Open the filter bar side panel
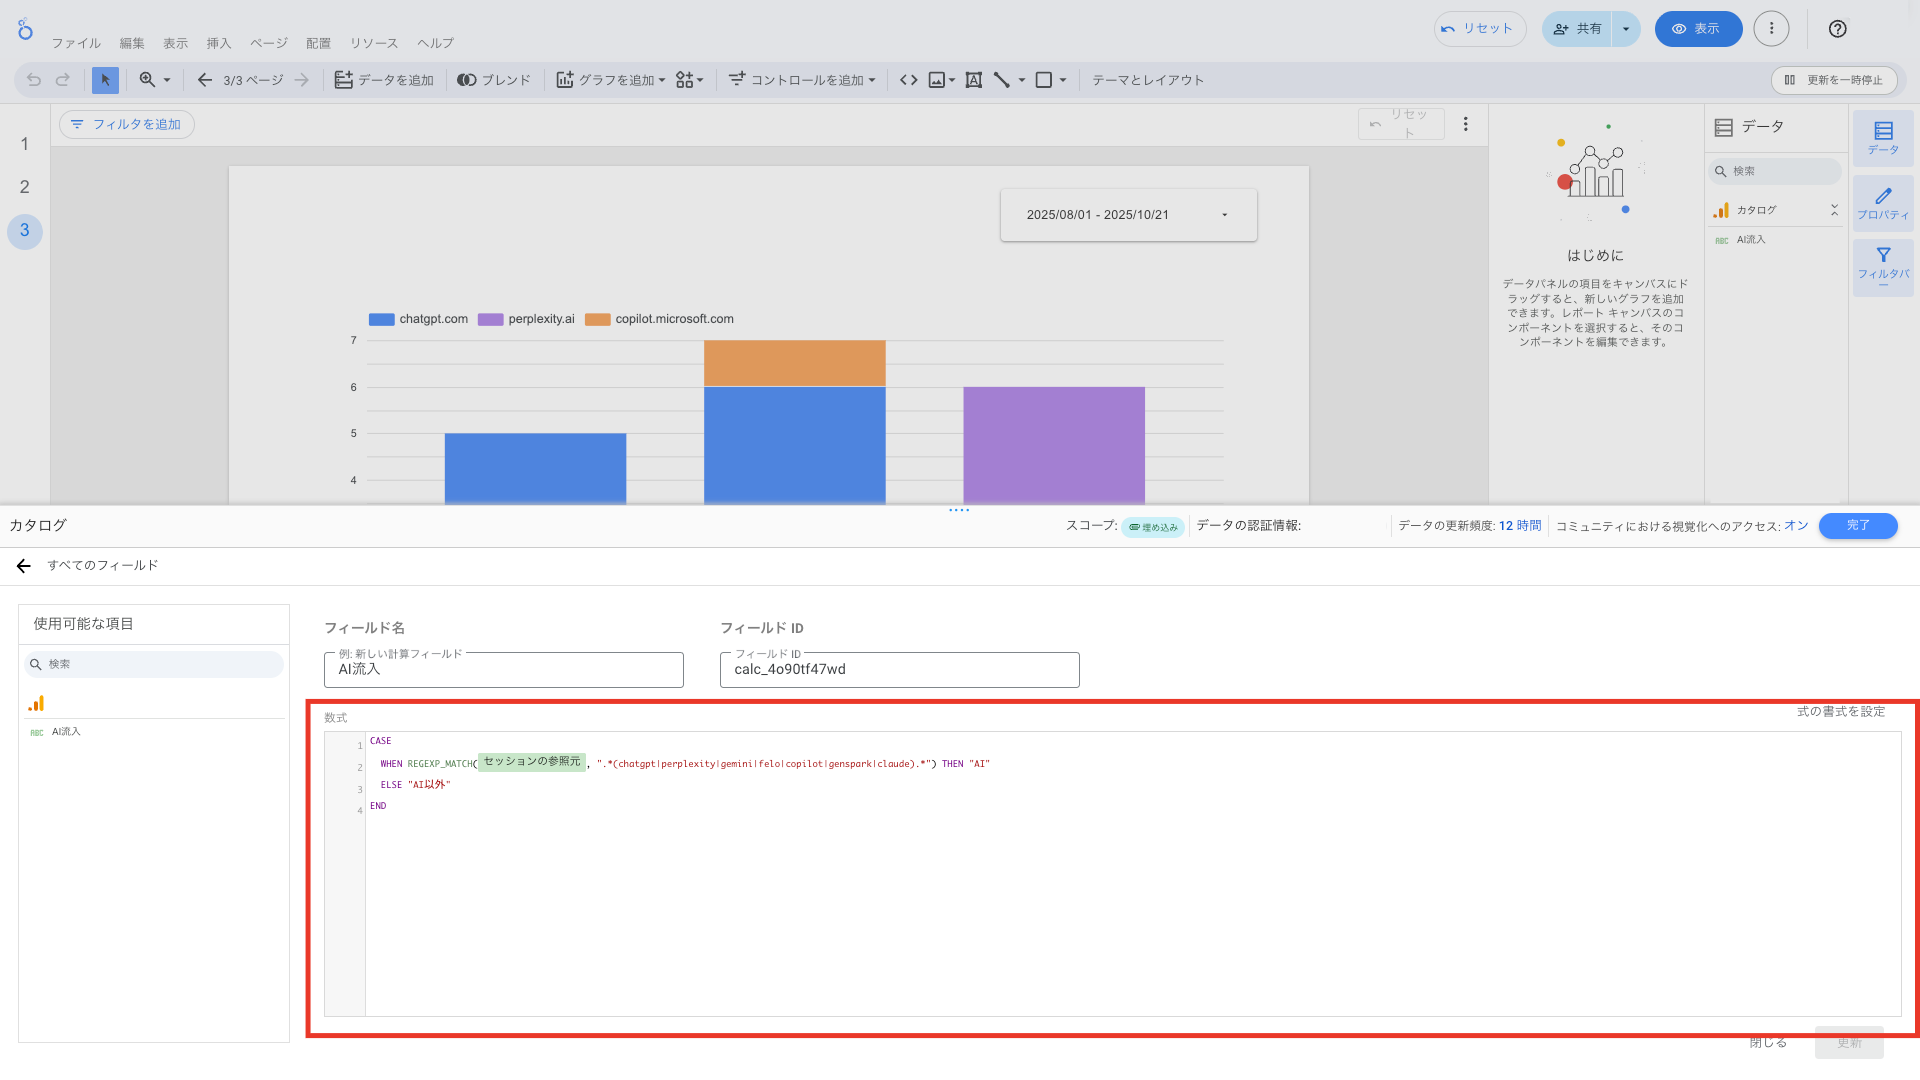 [1882, 266]
